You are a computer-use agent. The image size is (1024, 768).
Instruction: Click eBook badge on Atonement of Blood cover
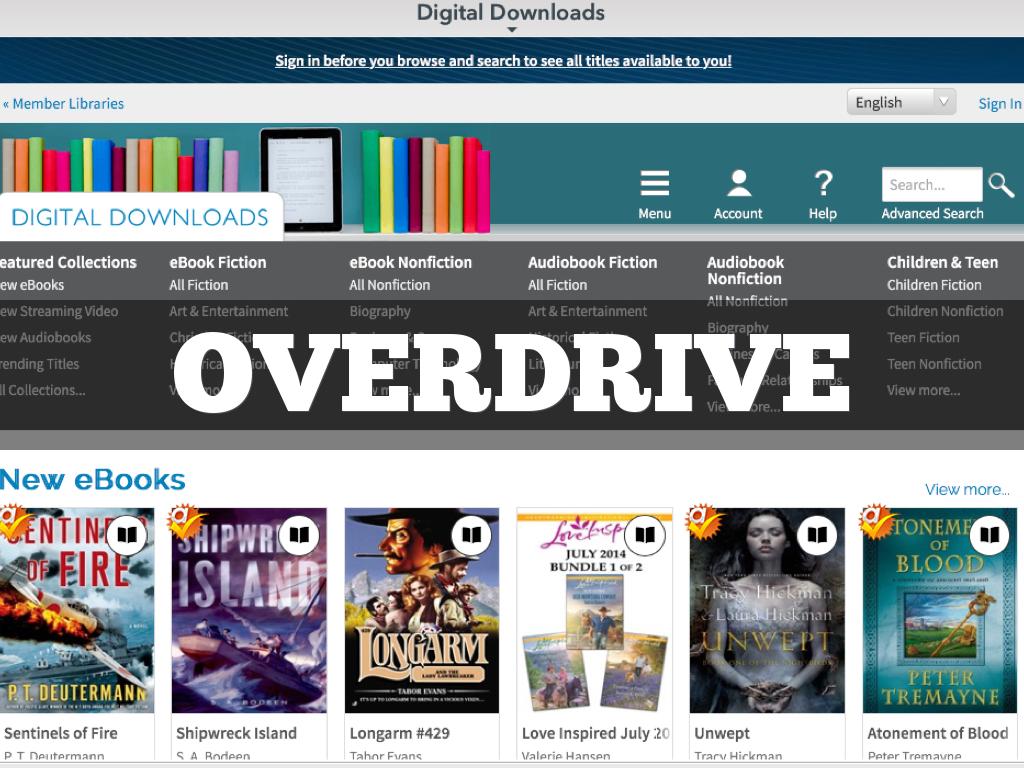pos(989,536)
